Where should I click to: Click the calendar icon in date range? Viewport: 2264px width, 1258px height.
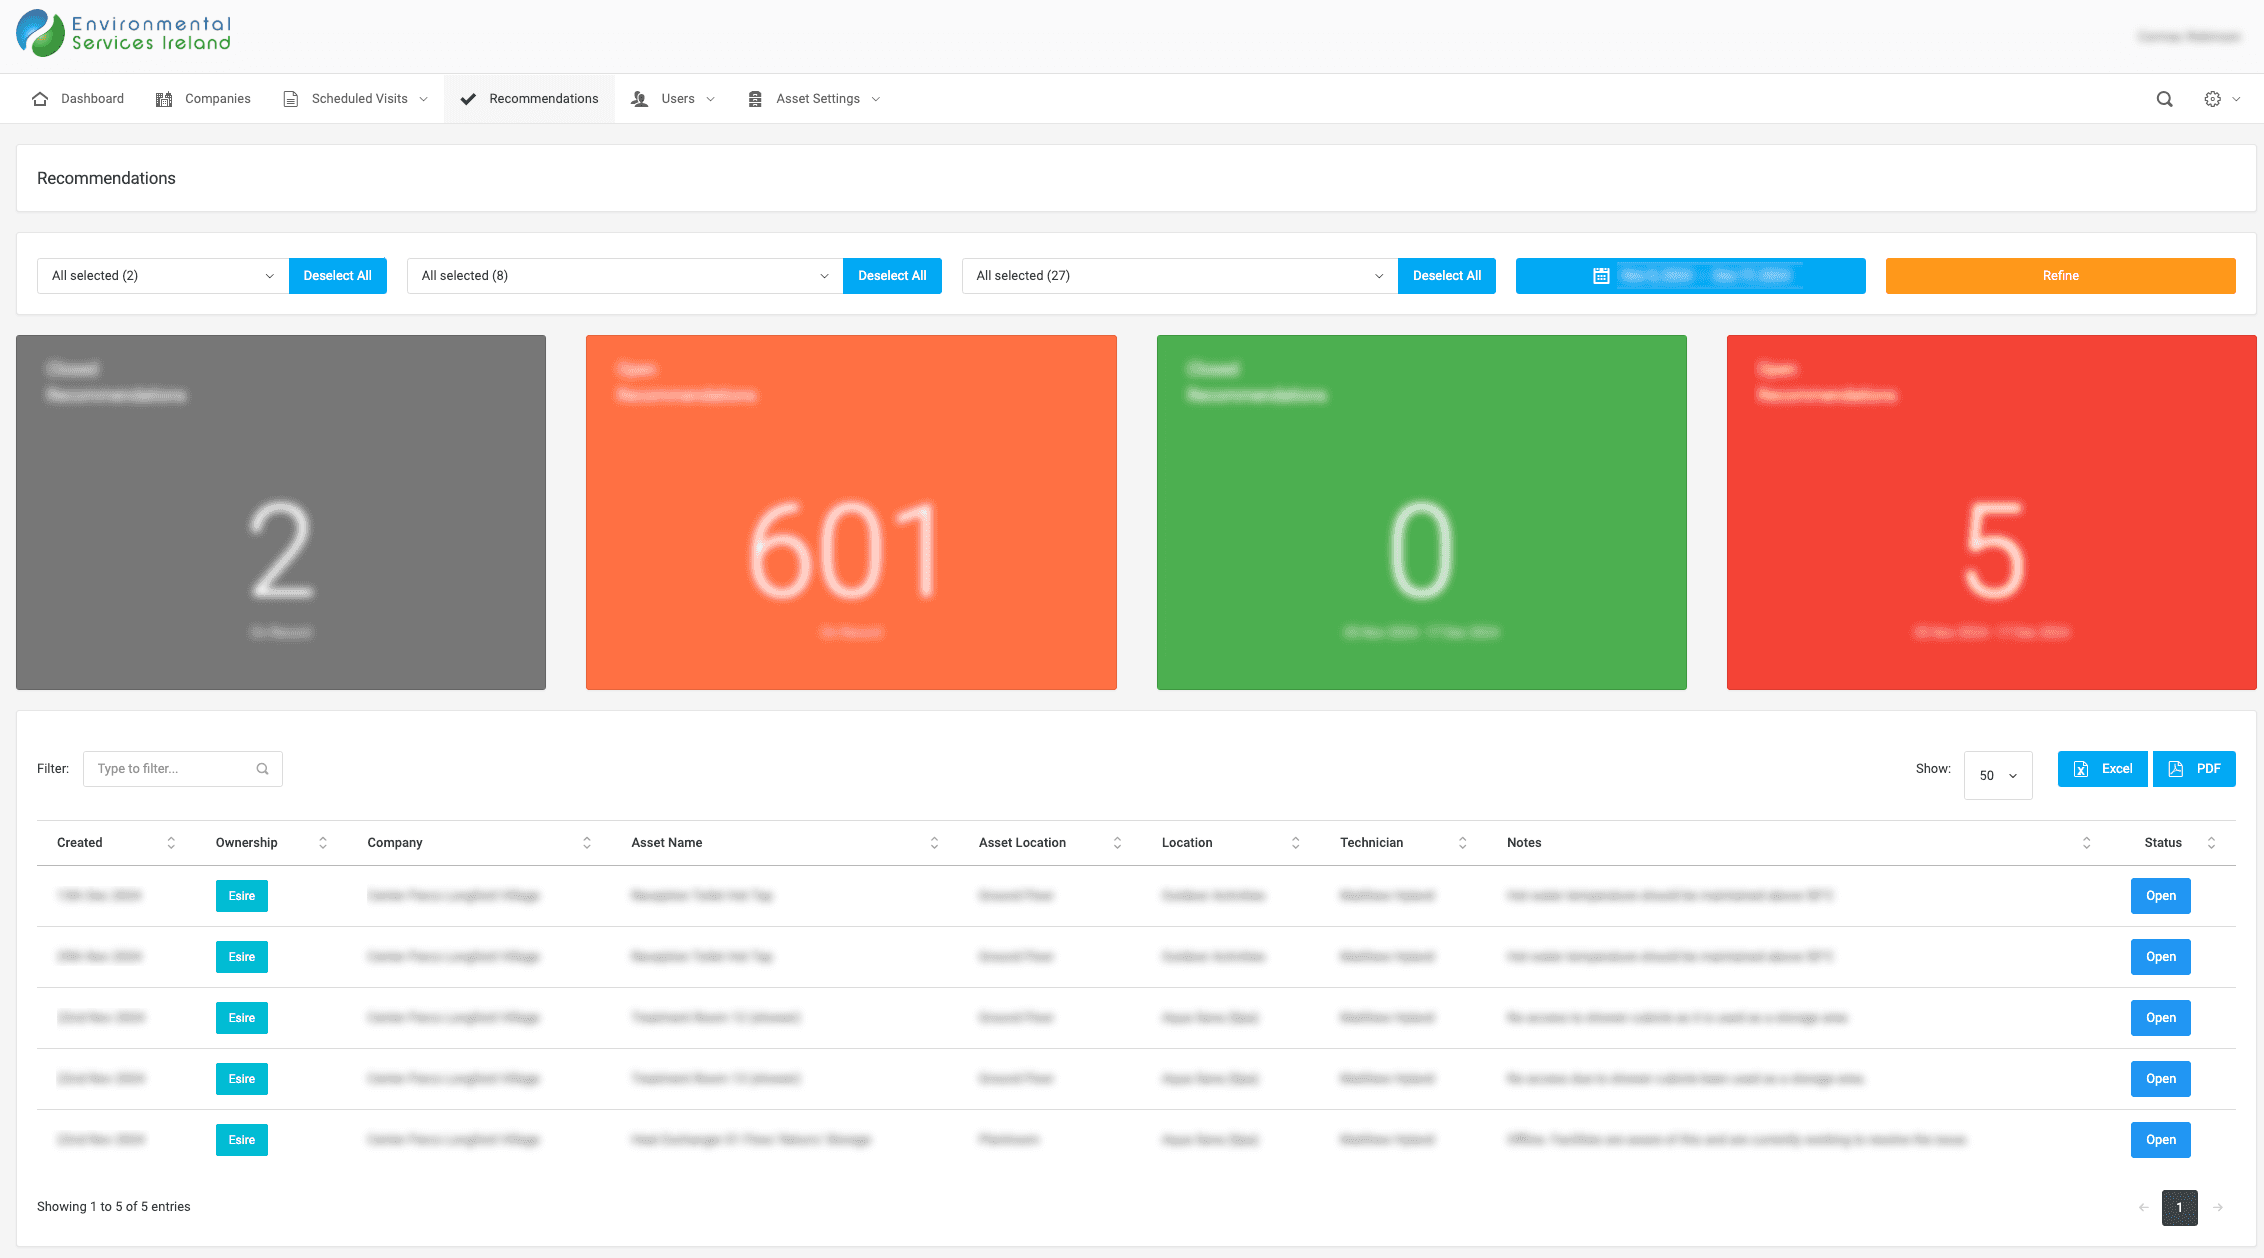1601,276
